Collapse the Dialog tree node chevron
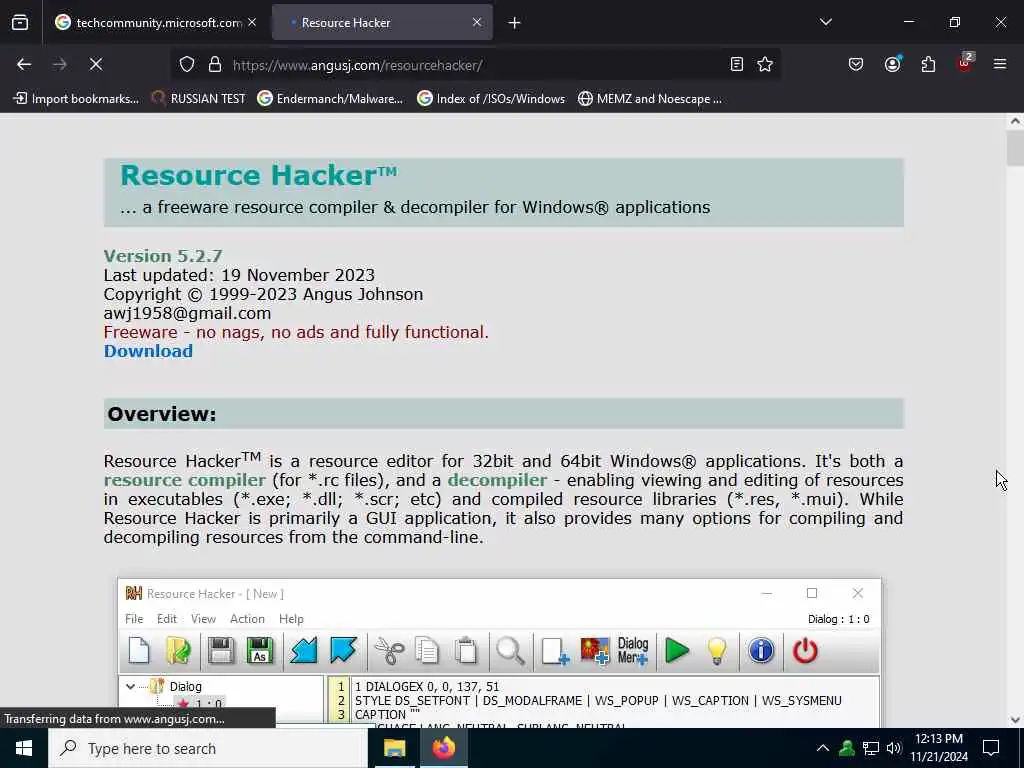This screenshot has width=1024, height=768. (x=131, y=686)
